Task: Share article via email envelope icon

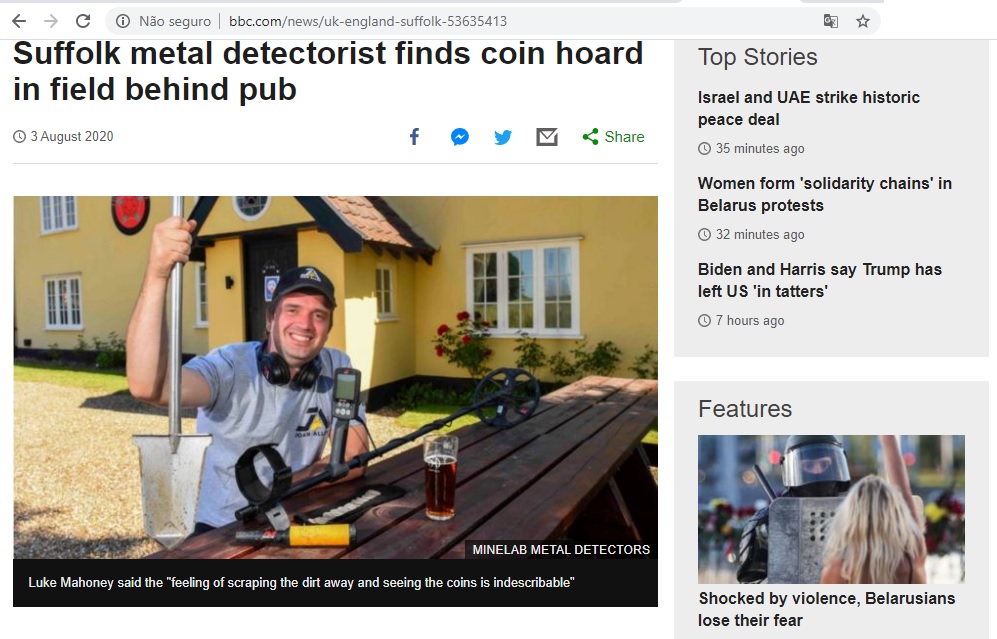Action: click(547, 137)
